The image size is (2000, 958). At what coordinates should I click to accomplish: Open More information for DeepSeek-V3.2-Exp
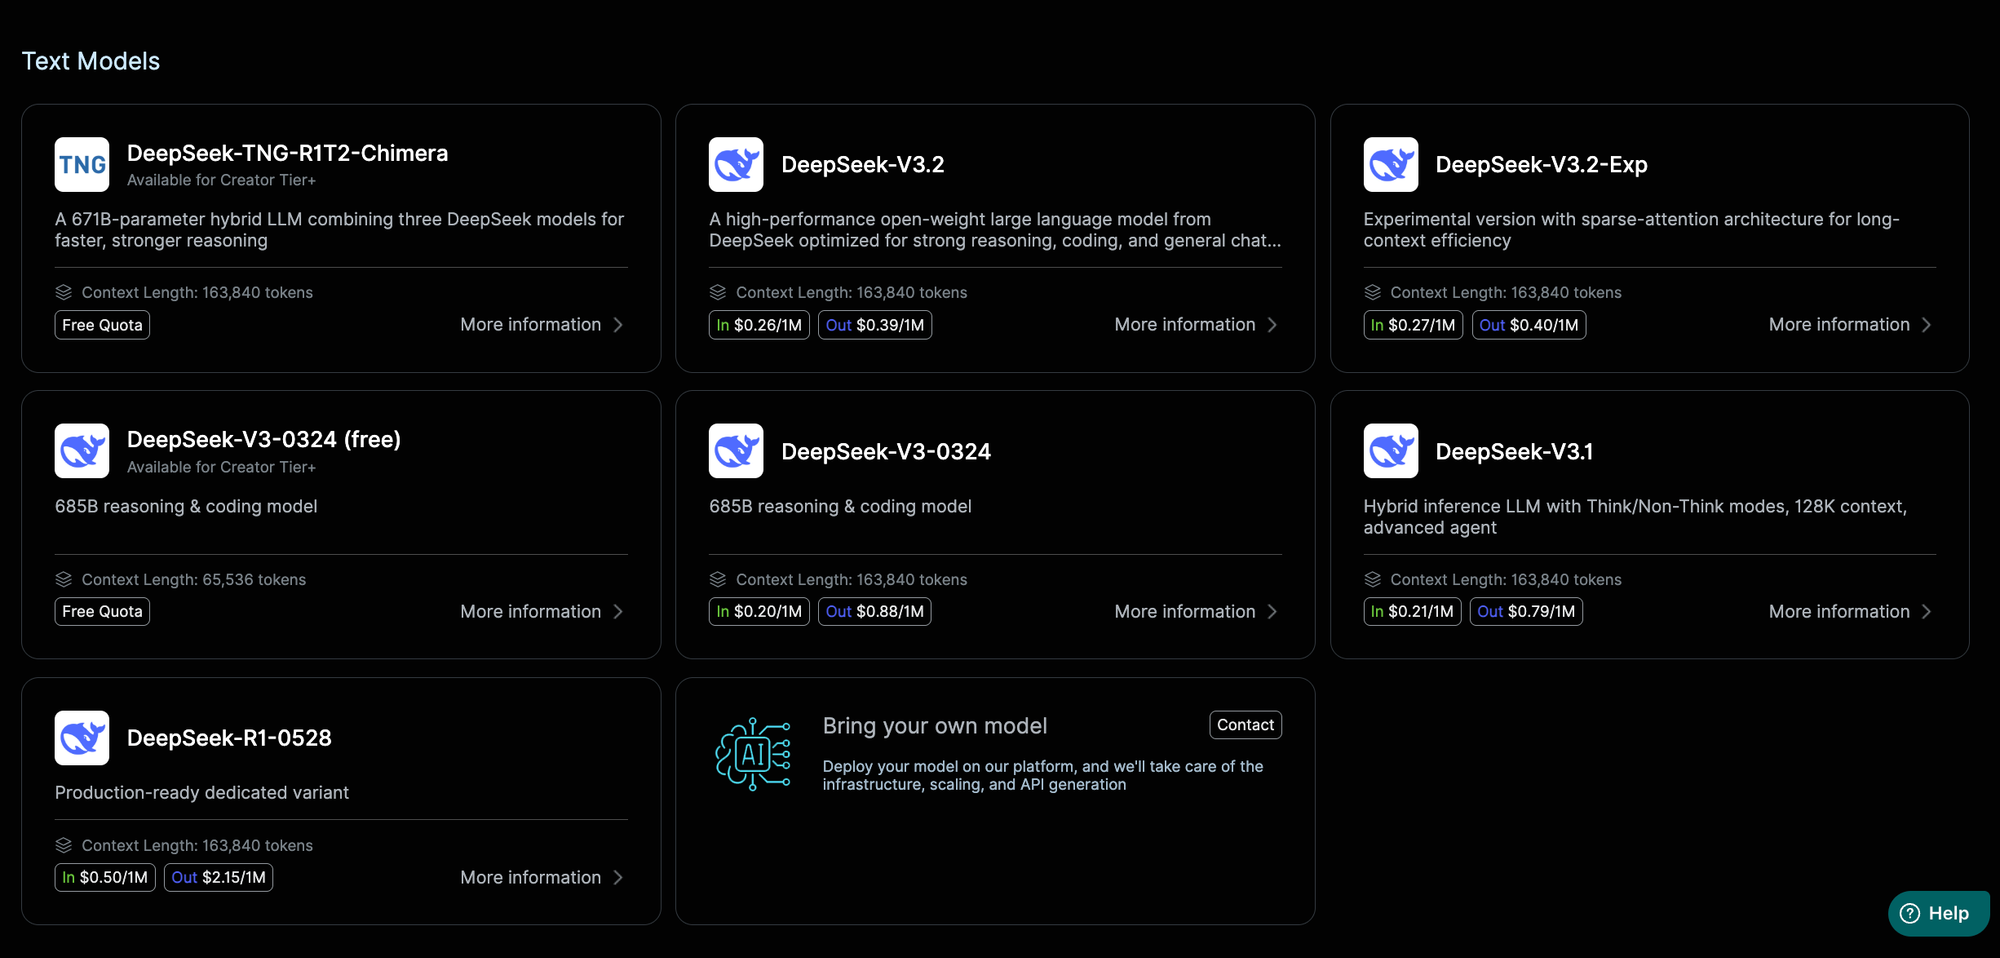[x=1839, y=325]
